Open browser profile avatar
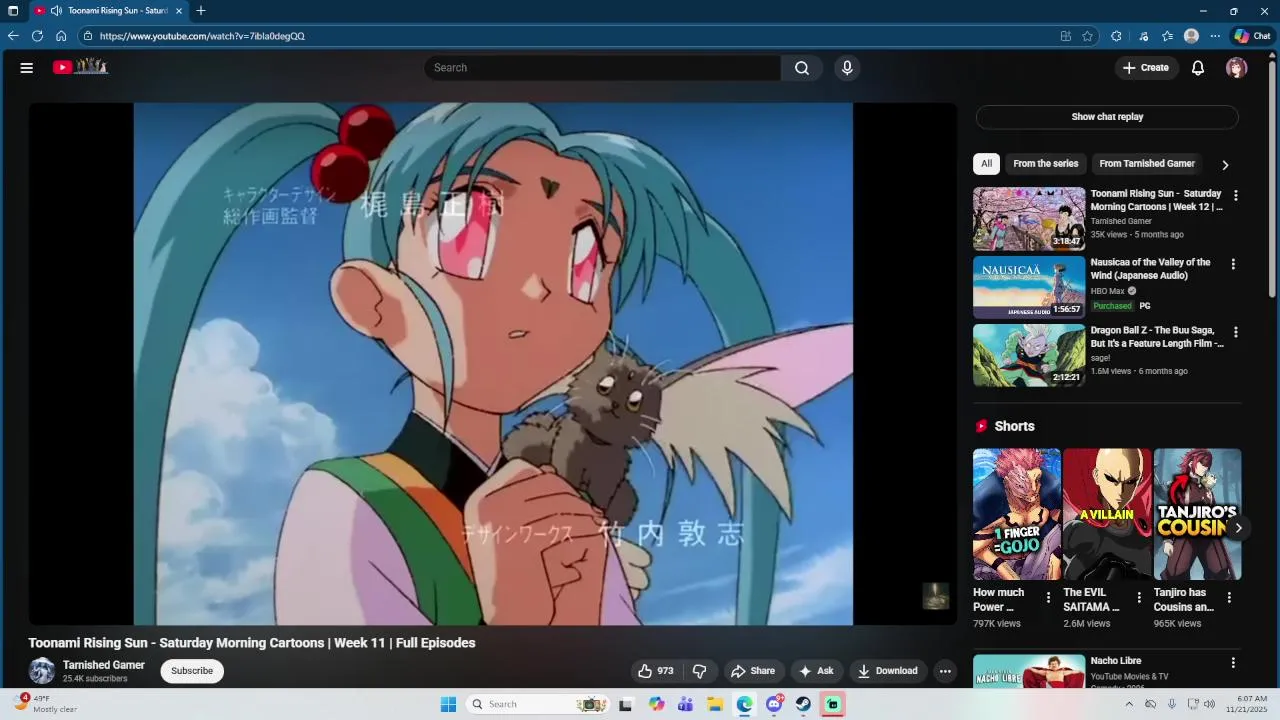The height and width of the screenshot is (720, 1280). pos(1191,36)
